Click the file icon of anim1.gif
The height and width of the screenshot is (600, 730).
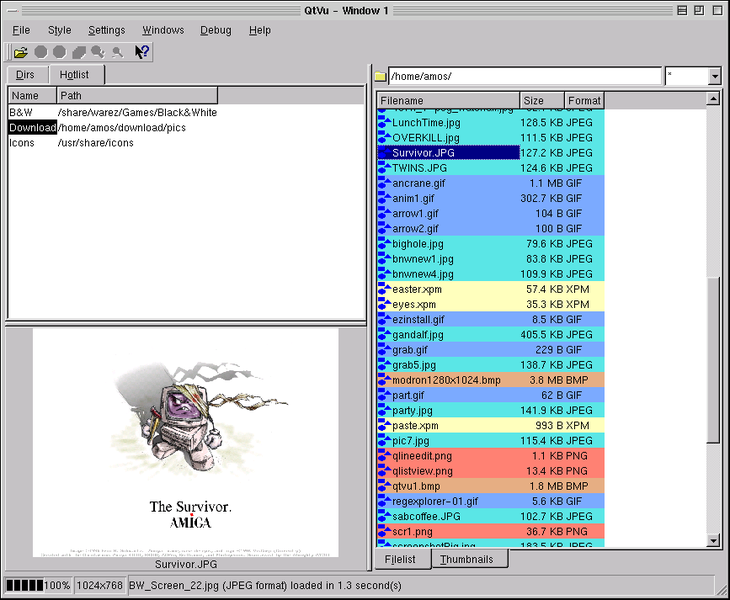[385, 198]
